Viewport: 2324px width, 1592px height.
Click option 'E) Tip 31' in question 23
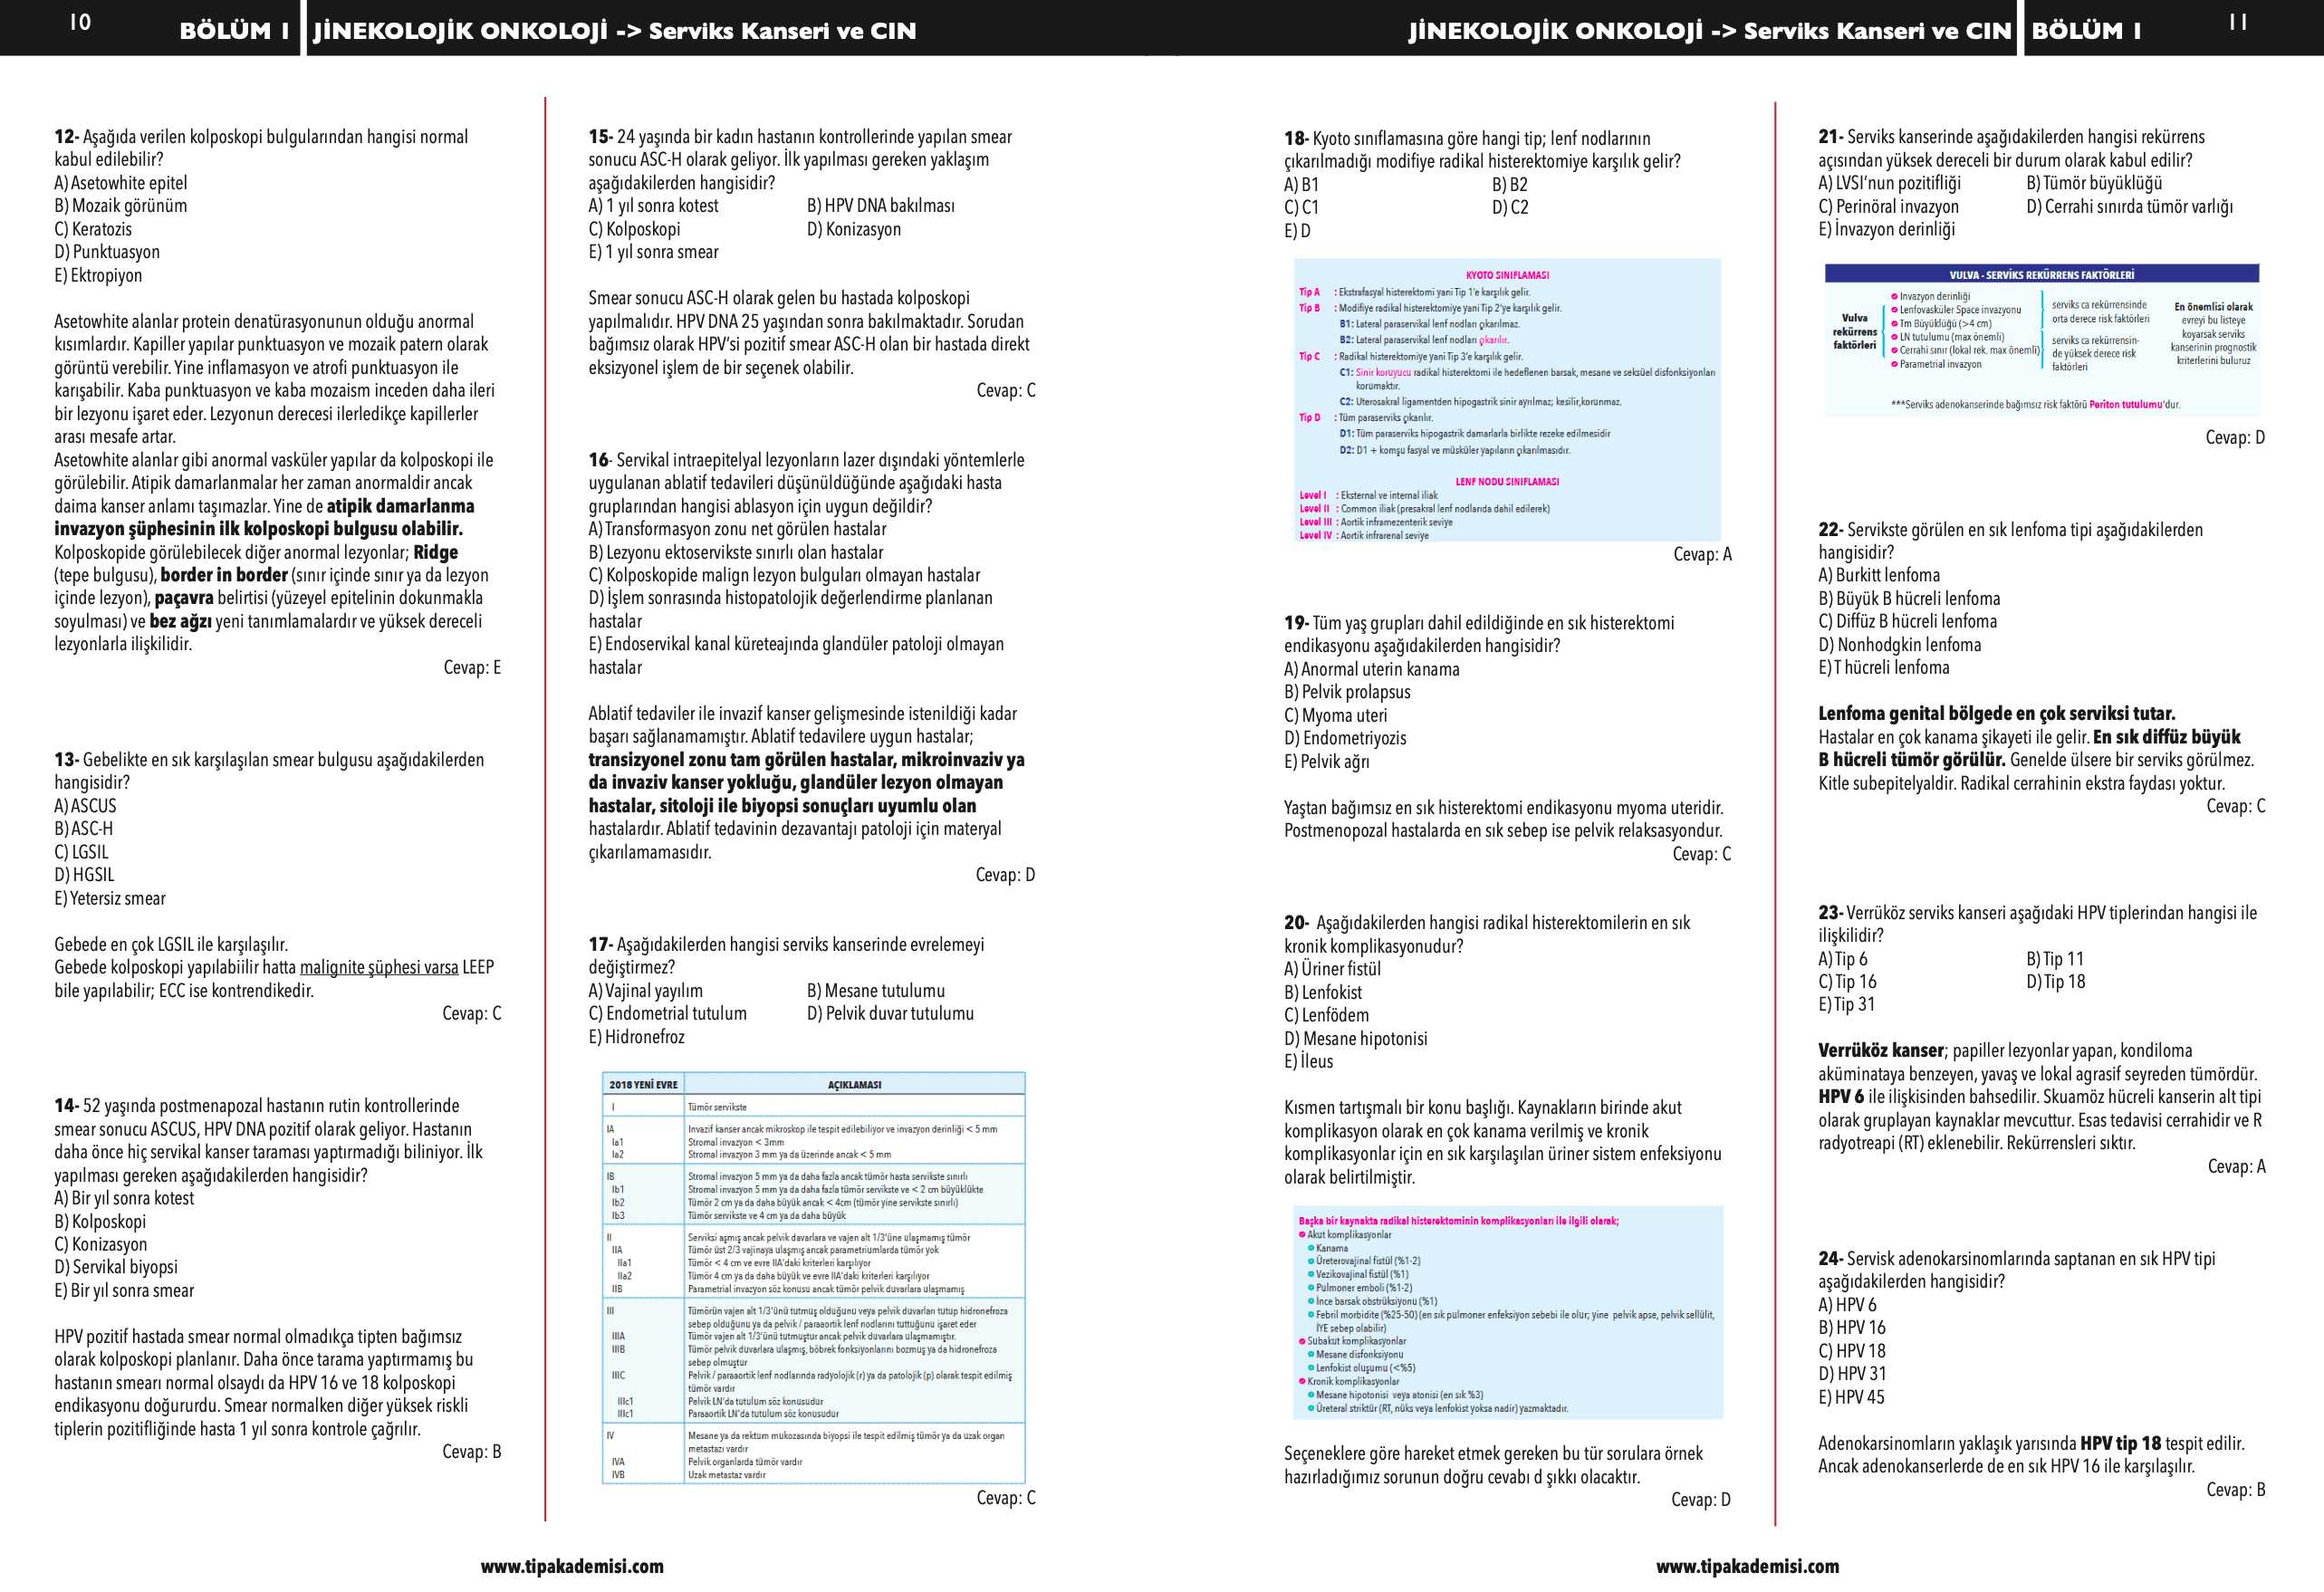1847,1005
